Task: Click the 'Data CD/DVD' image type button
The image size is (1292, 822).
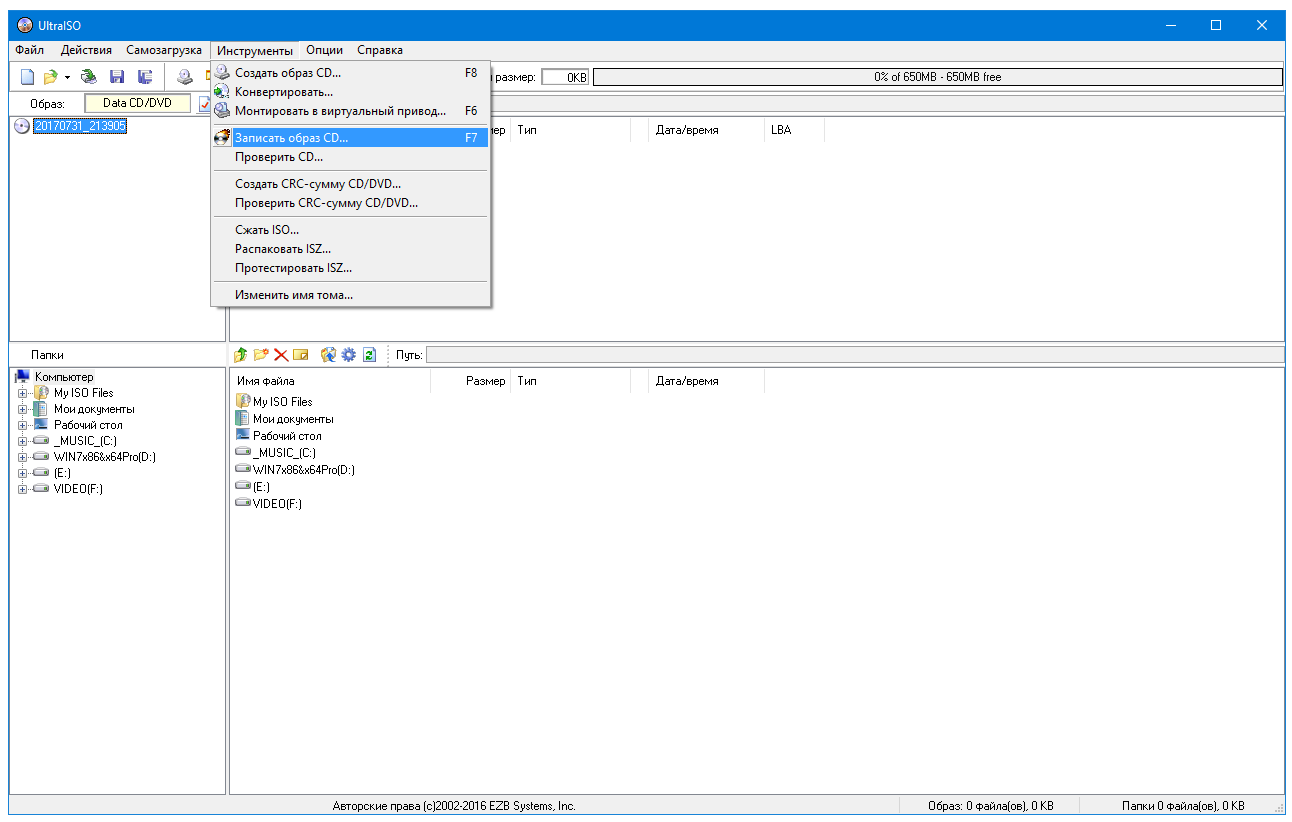Action: (137, 103)
